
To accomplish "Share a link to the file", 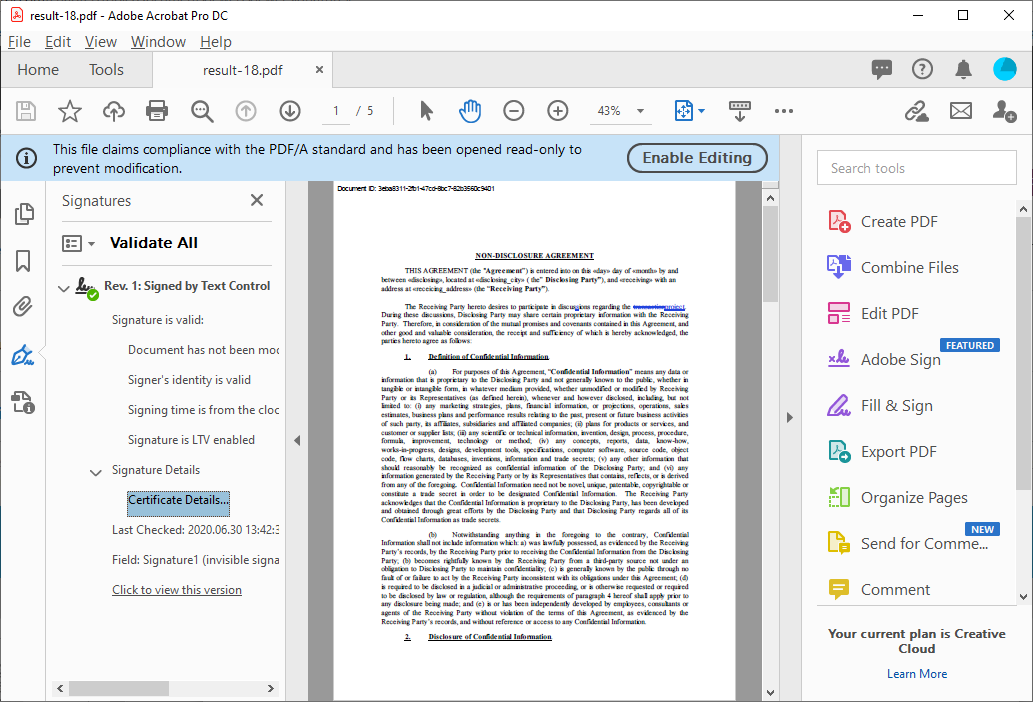I will [916, 111].
